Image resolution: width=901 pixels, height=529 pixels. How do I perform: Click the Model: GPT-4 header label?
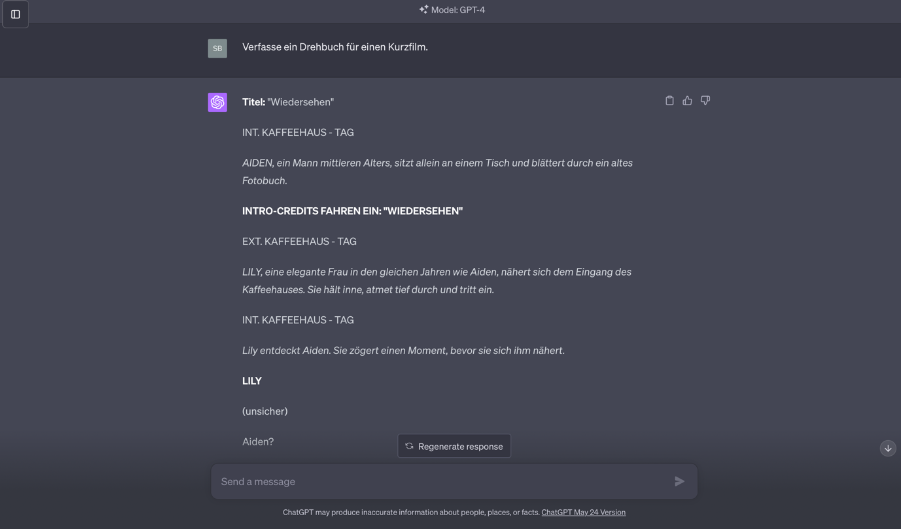coord(459,10)
